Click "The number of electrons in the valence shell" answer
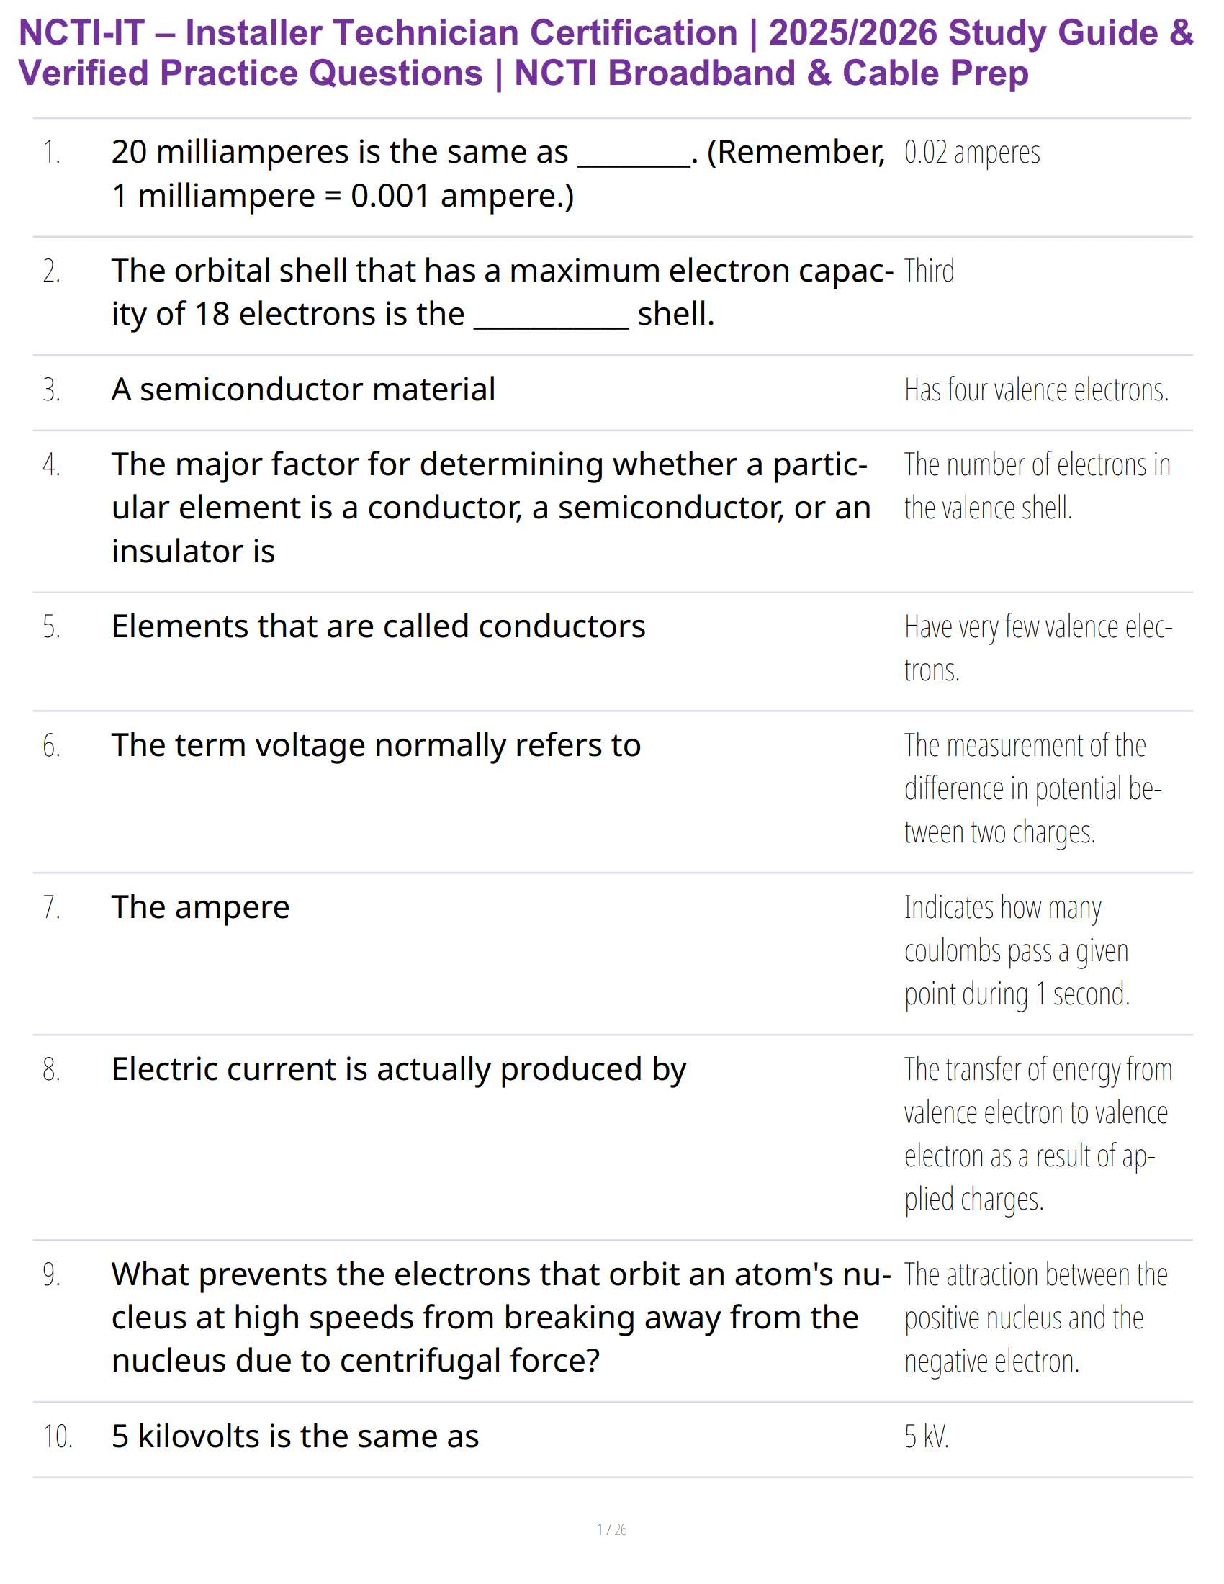This screenshot has width=1224, height=1584. click(x=1036, y=486)
